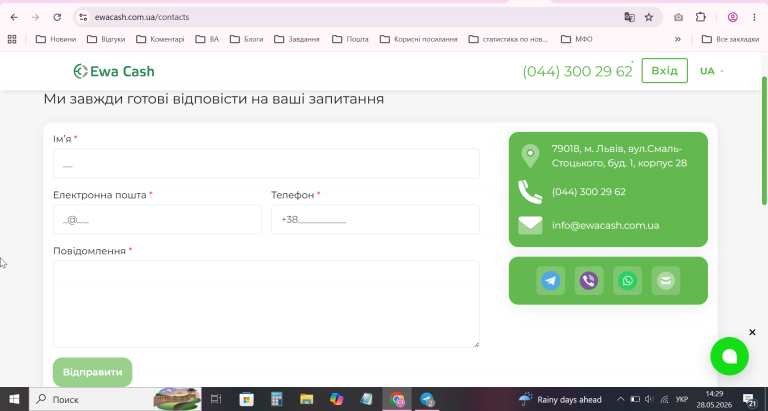The image size is (768, 411).
Task: Expand the UA language selector
Action: tap(712, 71)
